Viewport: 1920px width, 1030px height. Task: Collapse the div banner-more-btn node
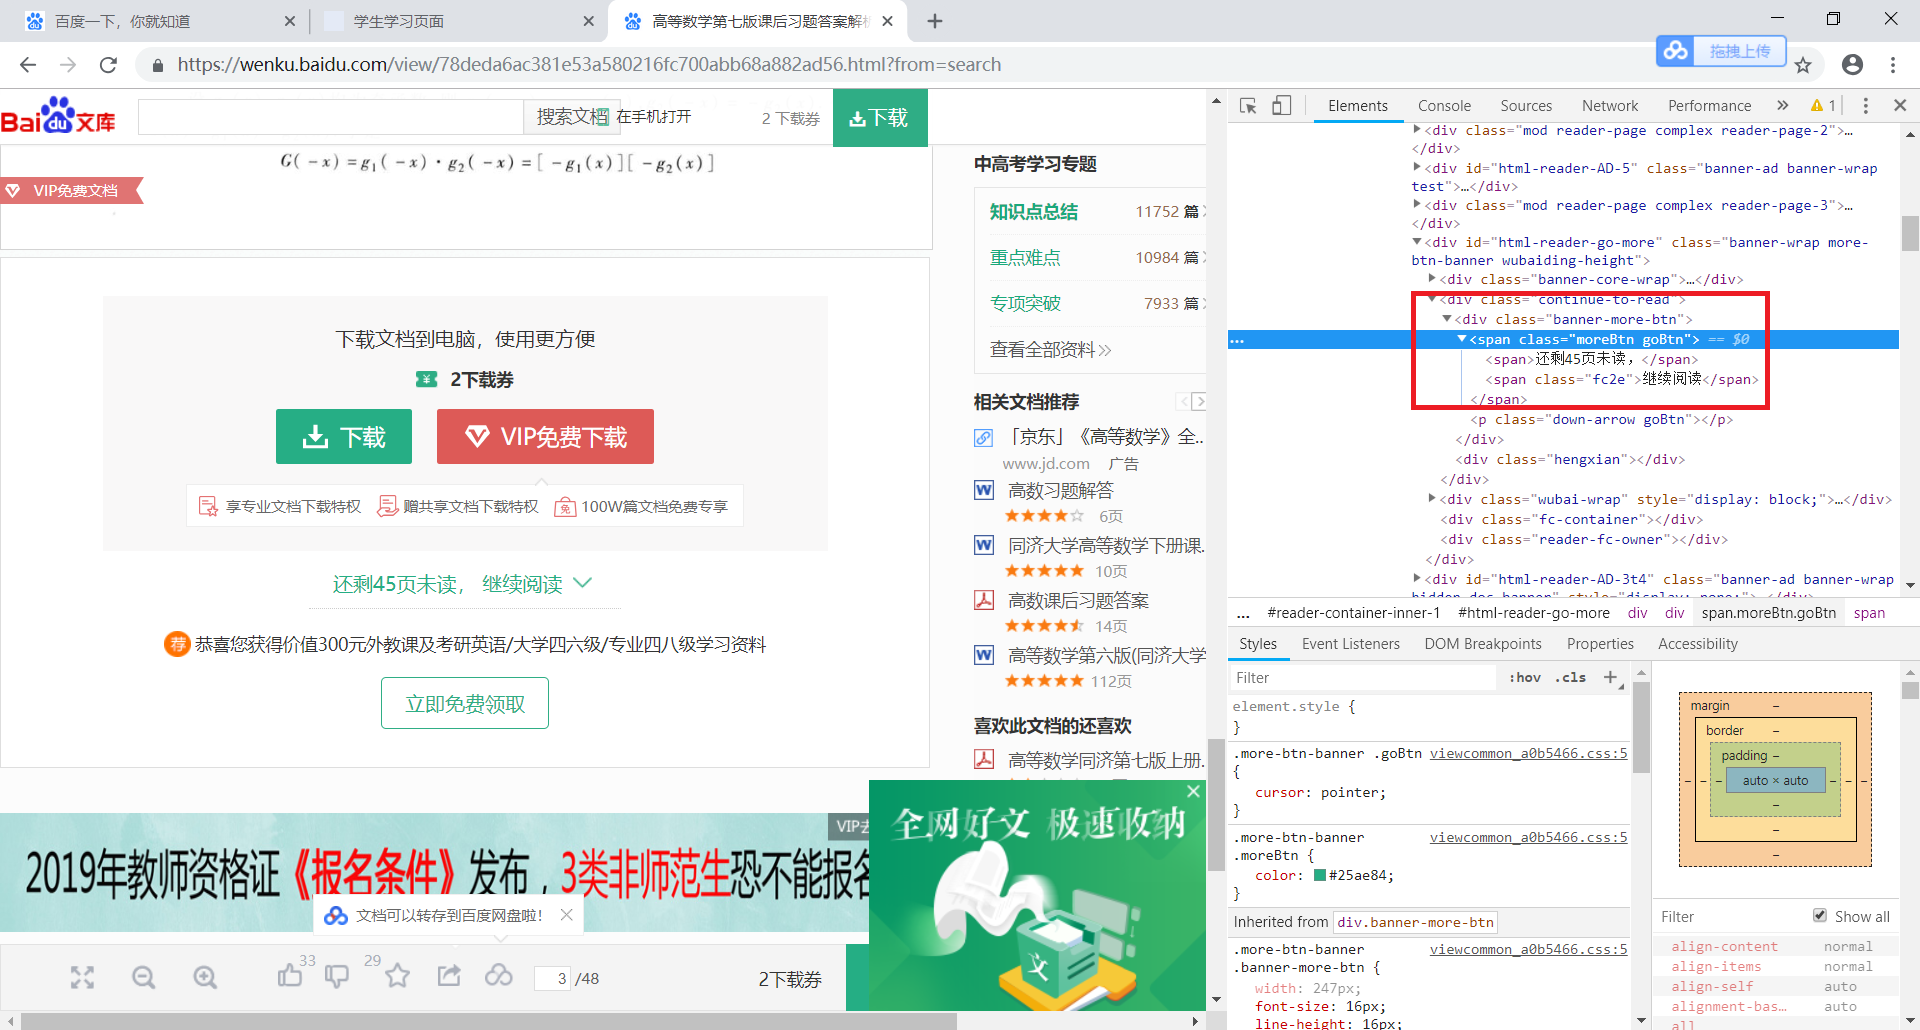click(x=1447, y=319)
